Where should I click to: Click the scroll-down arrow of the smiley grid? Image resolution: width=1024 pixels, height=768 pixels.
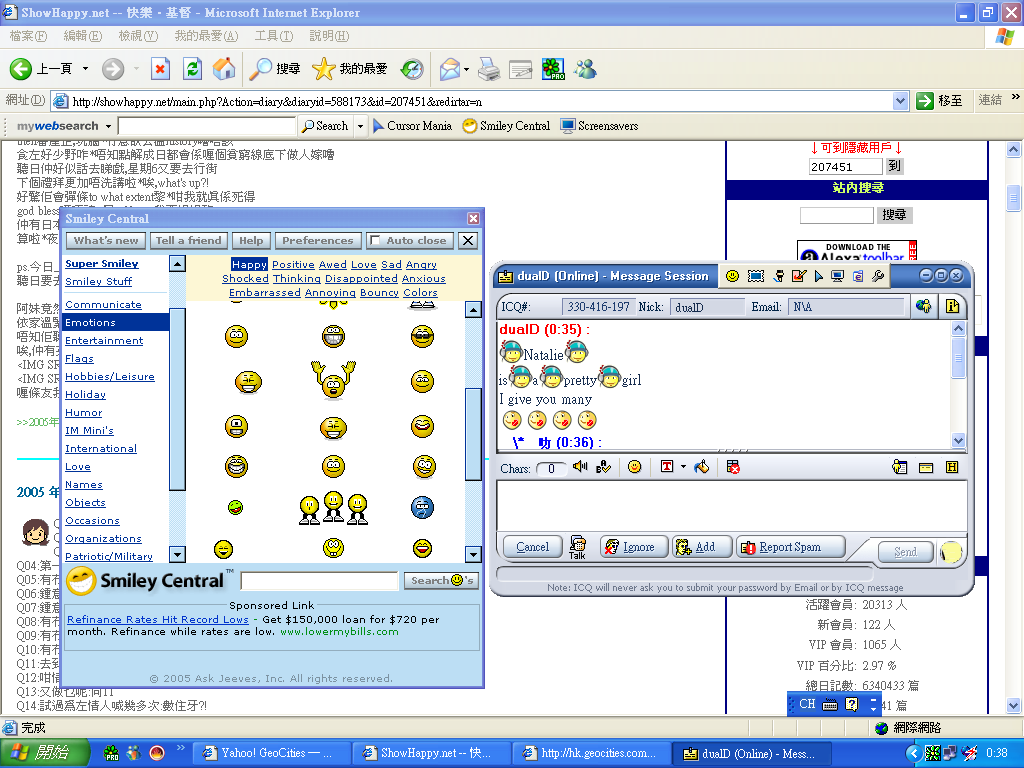pos(473,554)
